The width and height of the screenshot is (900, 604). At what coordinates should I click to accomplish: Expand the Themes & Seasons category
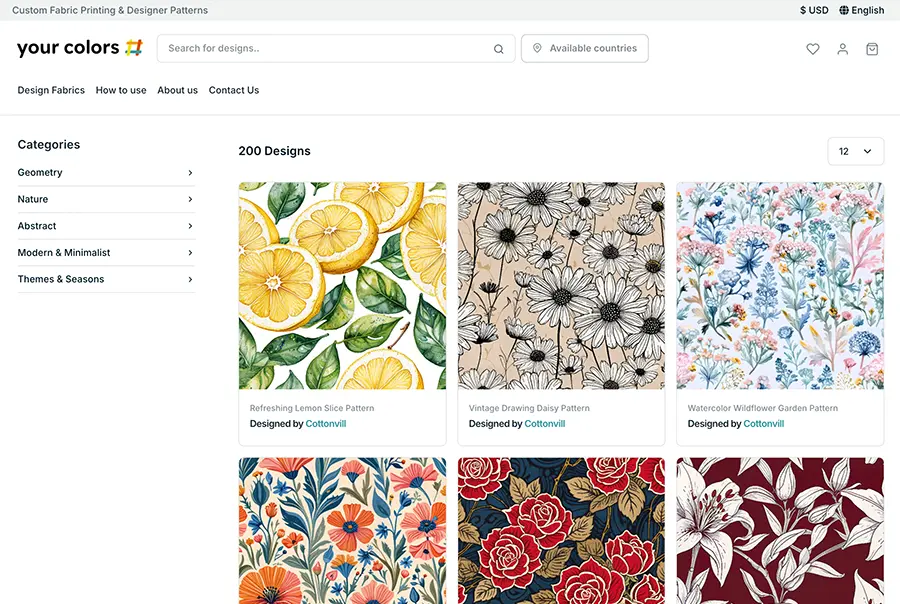point(106,279)
